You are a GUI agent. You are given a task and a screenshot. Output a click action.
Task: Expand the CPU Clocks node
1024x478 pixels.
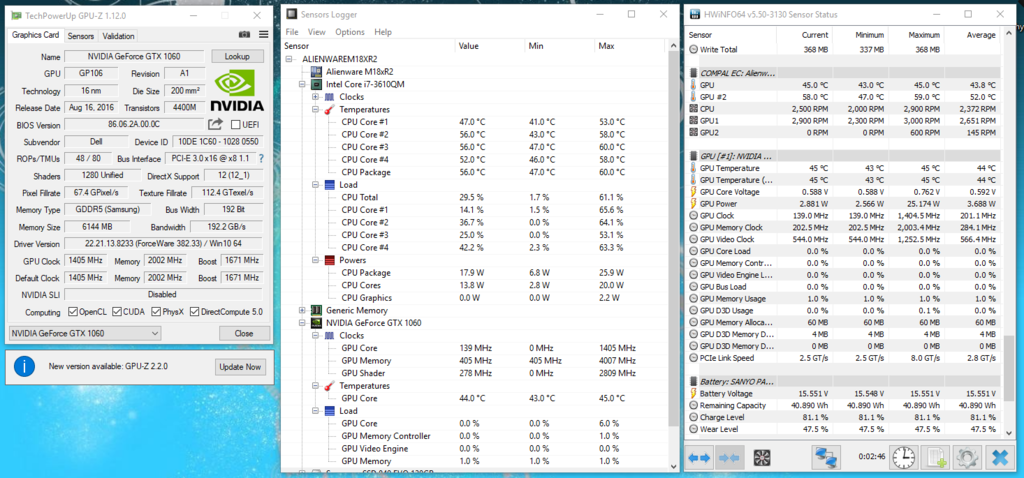pyautogui.click(x=315, y=97)
